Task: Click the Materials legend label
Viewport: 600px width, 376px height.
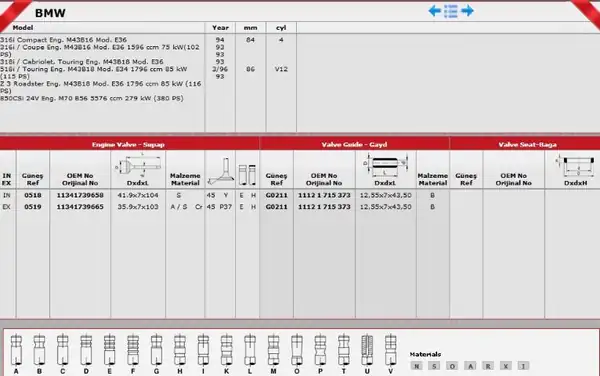Action: click(425, 354)
